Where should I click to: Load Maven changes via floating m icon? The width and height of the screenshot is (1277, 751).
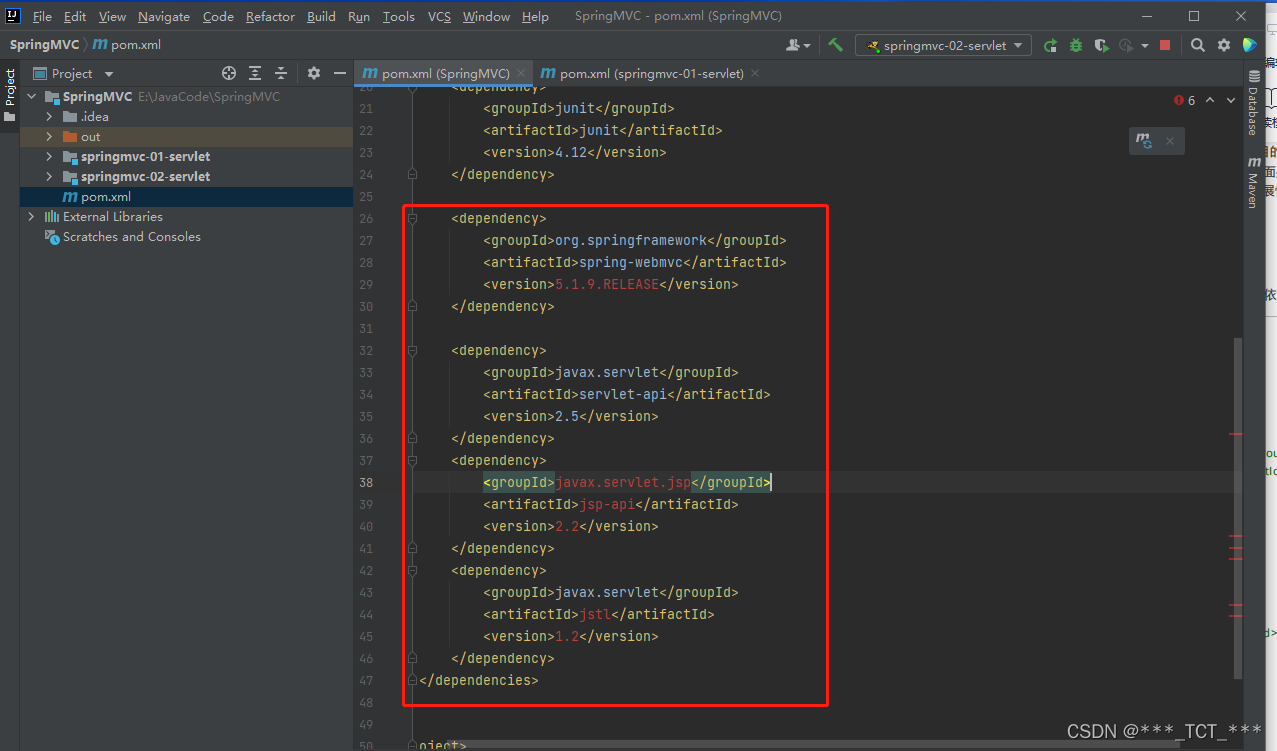coord(1144,141)
